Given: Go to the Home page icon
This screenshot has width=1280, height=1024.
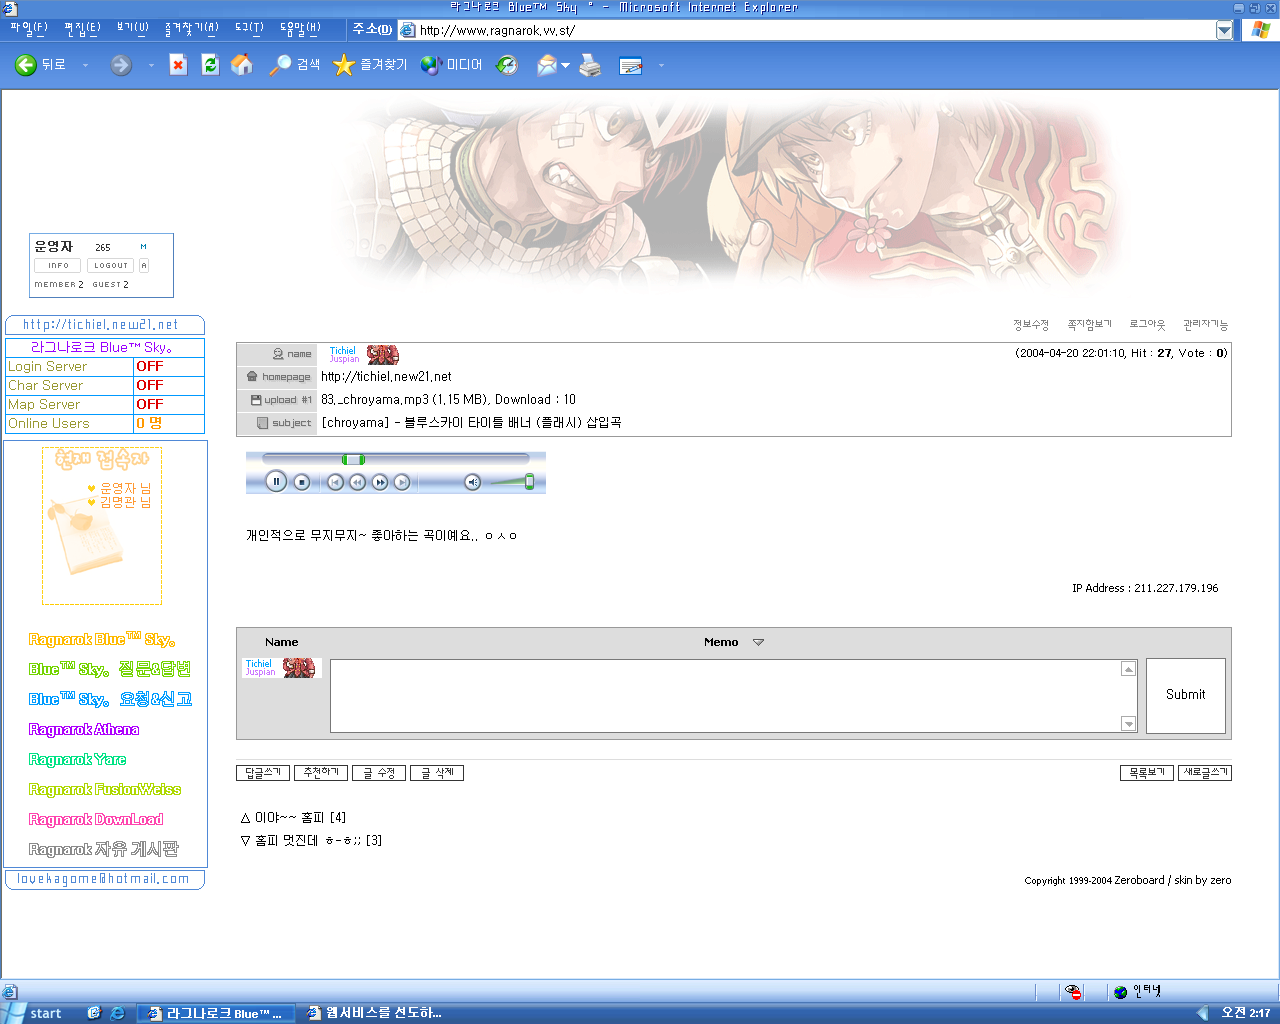Looking at the screenshot, I should pos(242,65).
